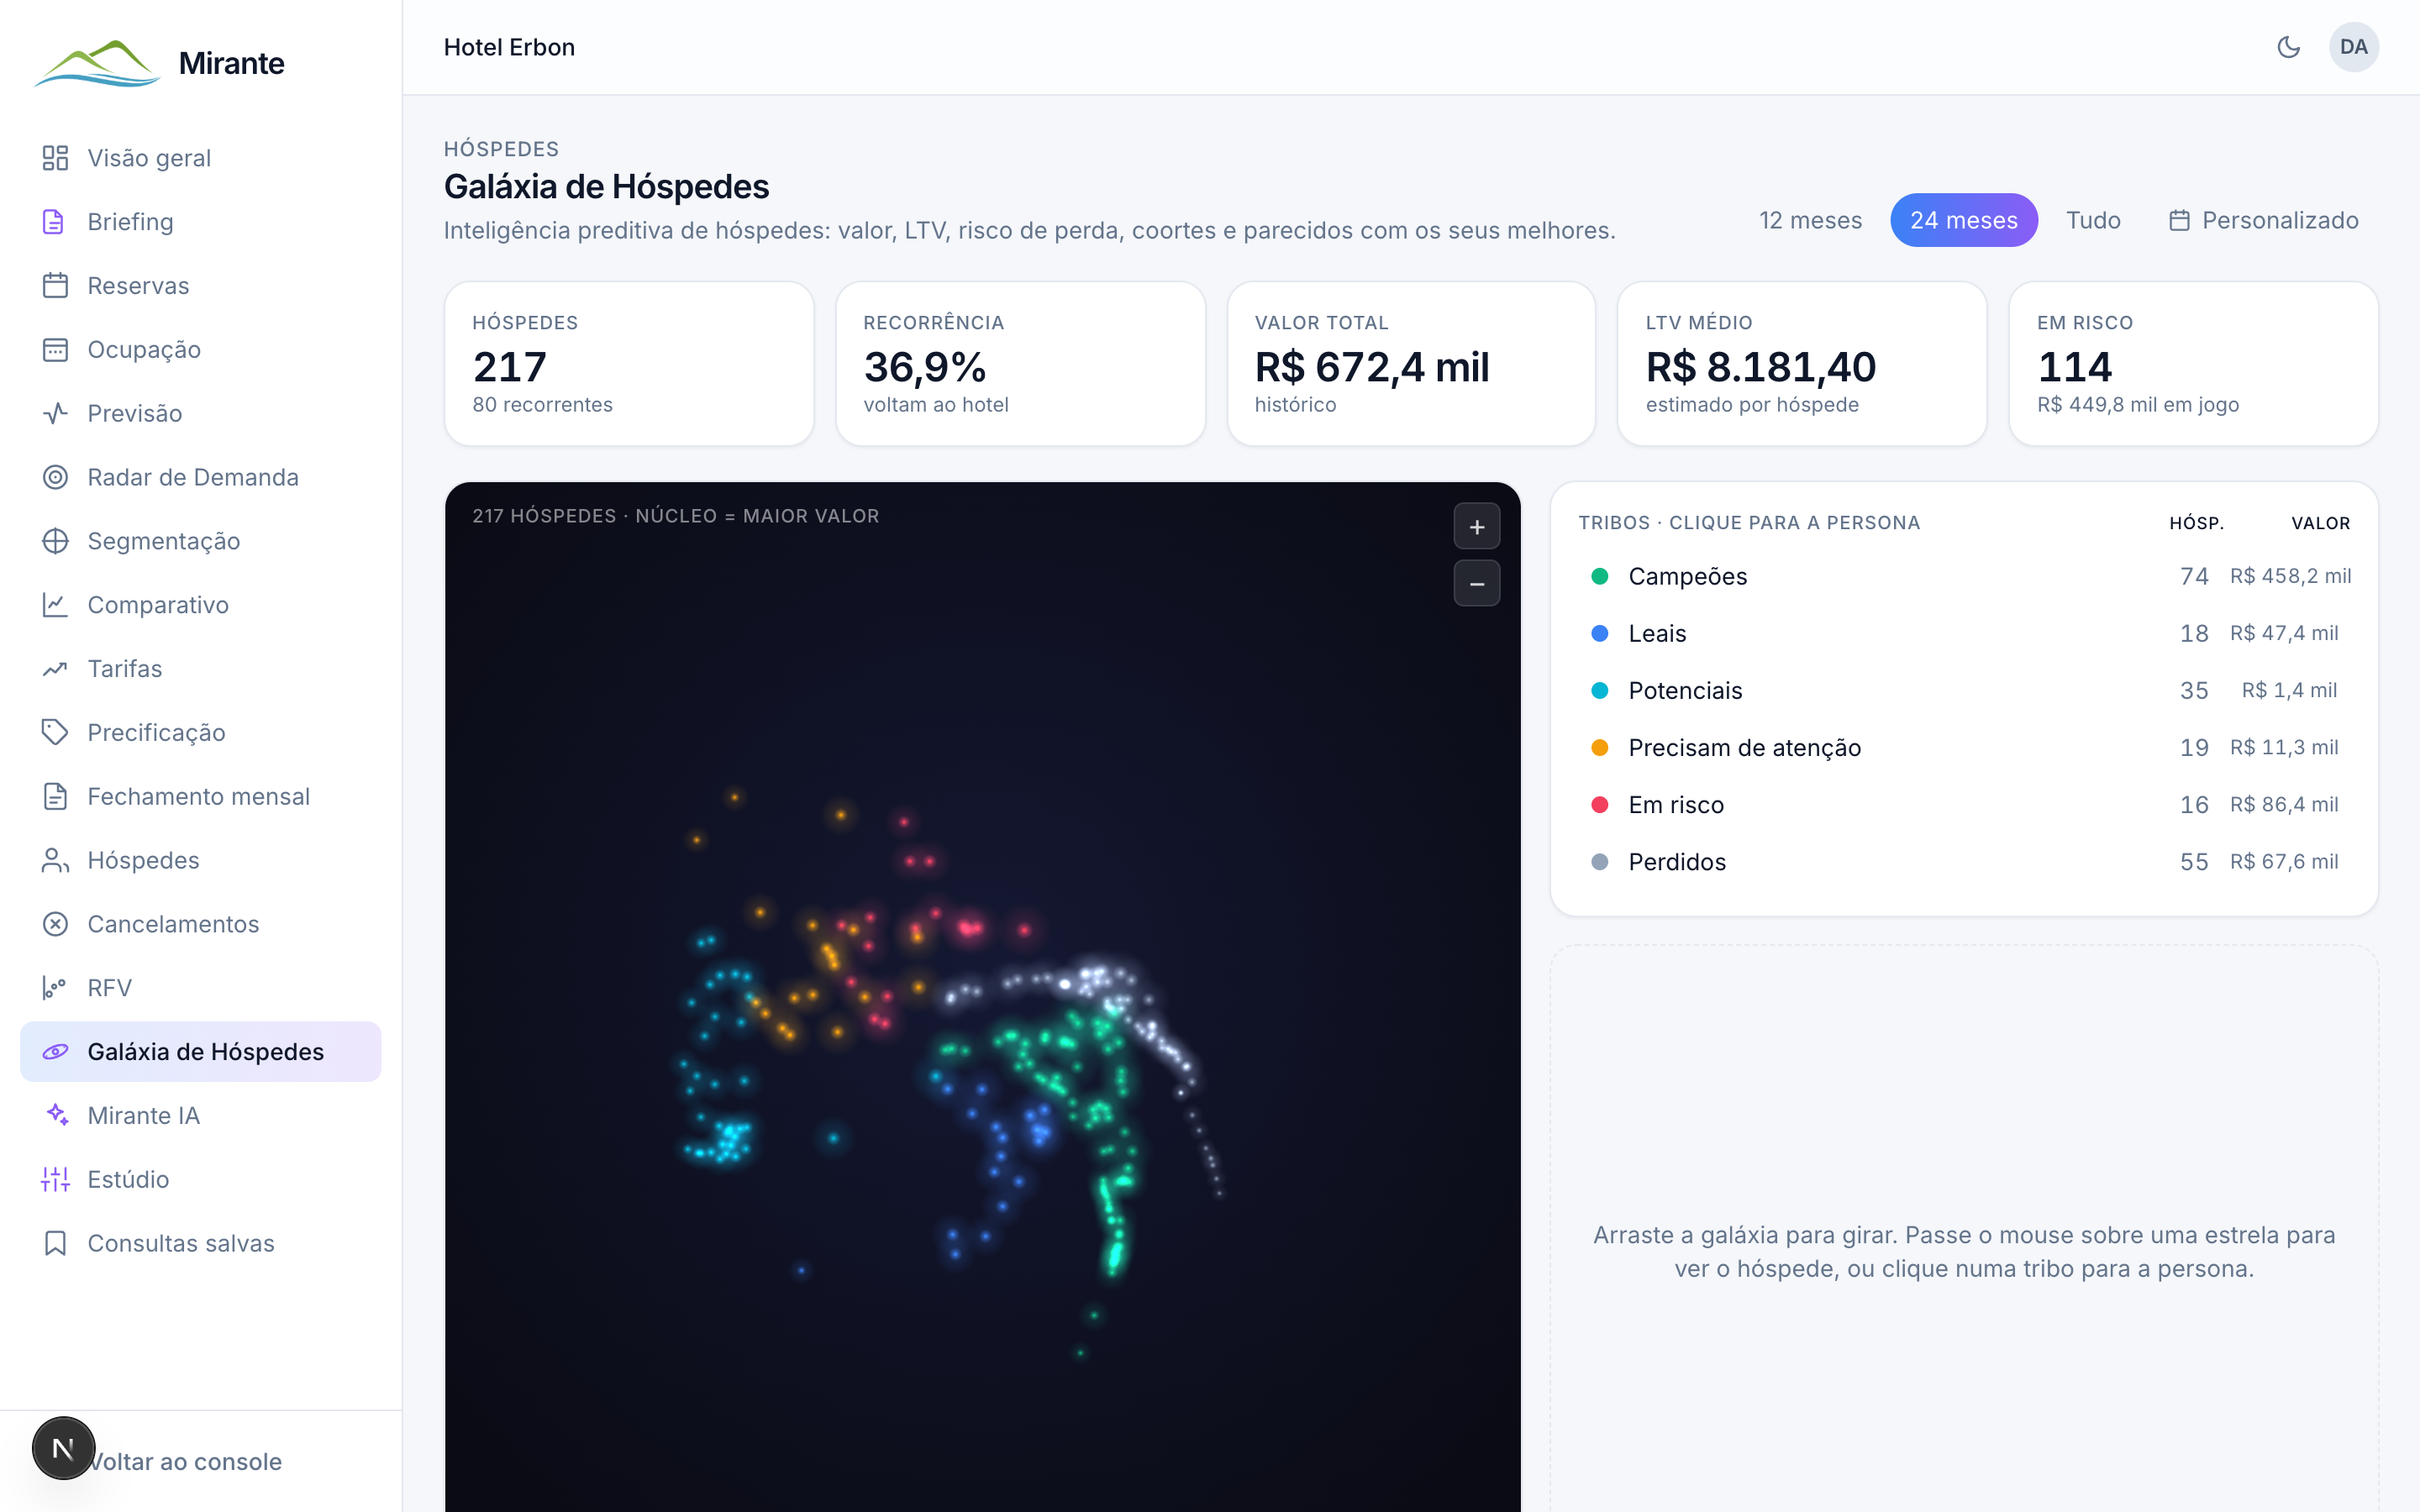Open the Campeões tribe persona

1964,576
